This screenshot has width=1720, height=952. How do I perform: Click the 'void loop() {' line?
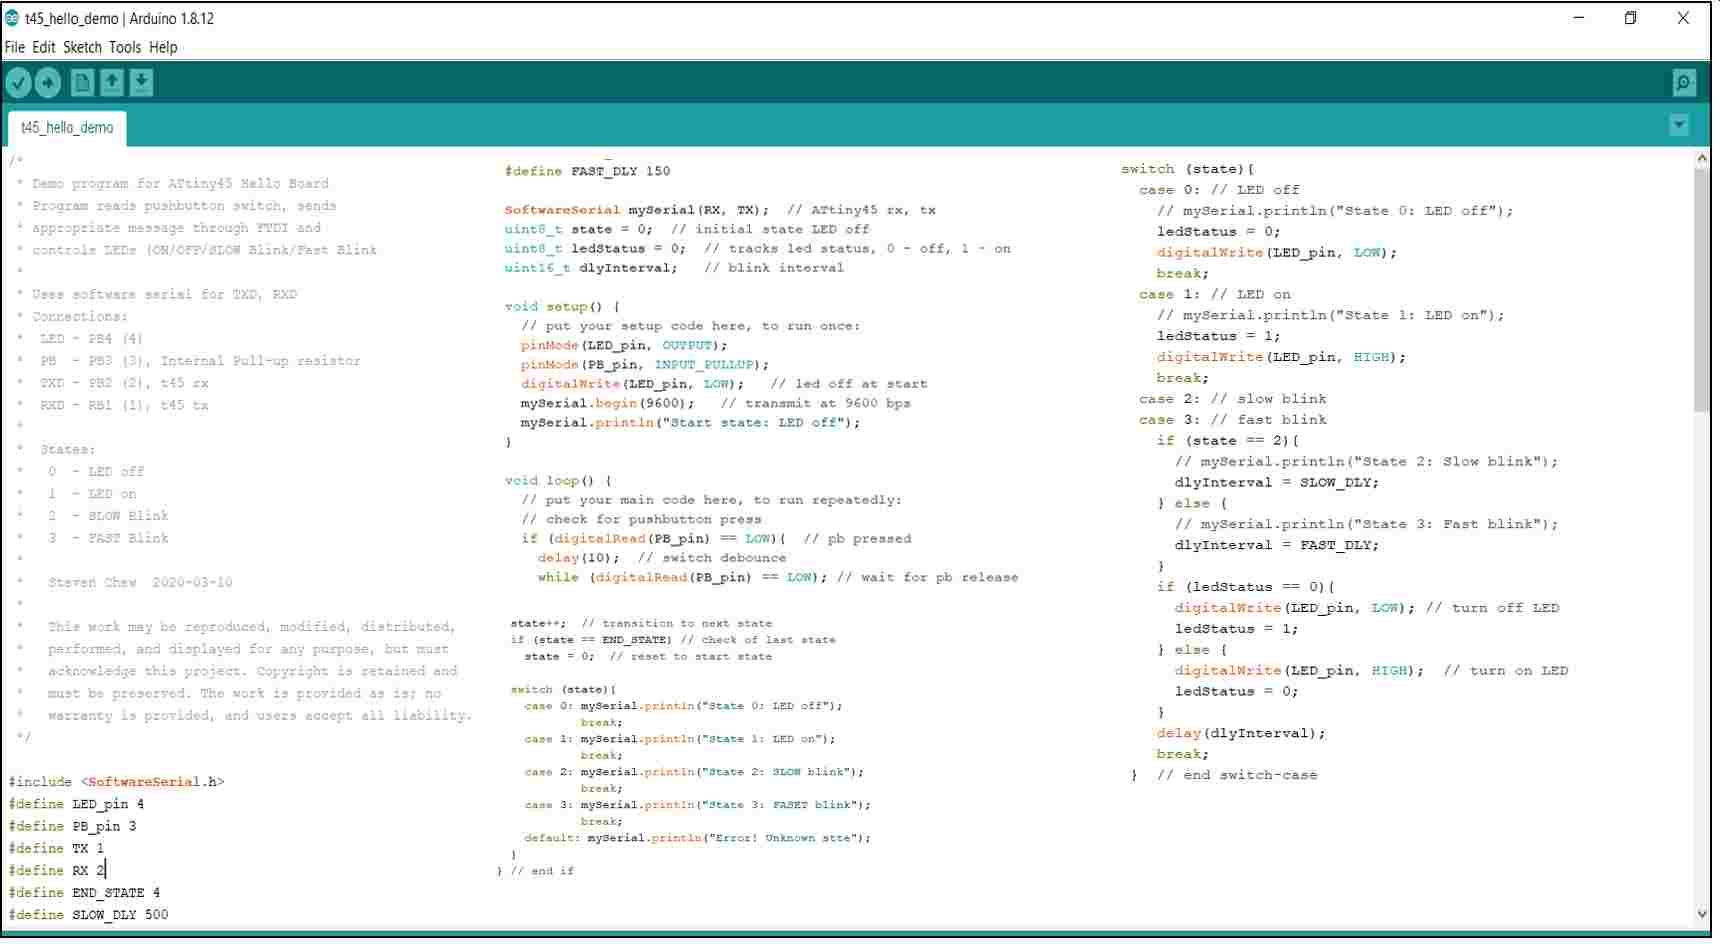(558, 481)
